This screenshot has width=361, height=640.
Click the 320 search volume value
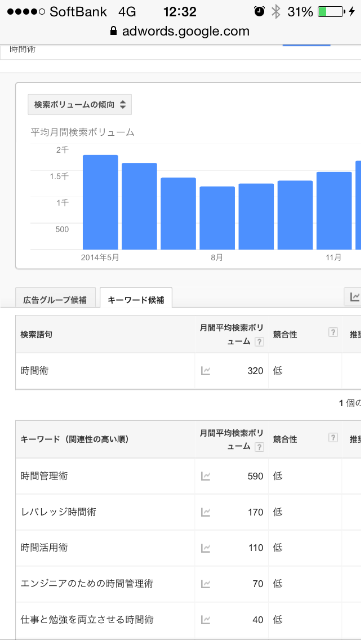click(x=255, y=371)
